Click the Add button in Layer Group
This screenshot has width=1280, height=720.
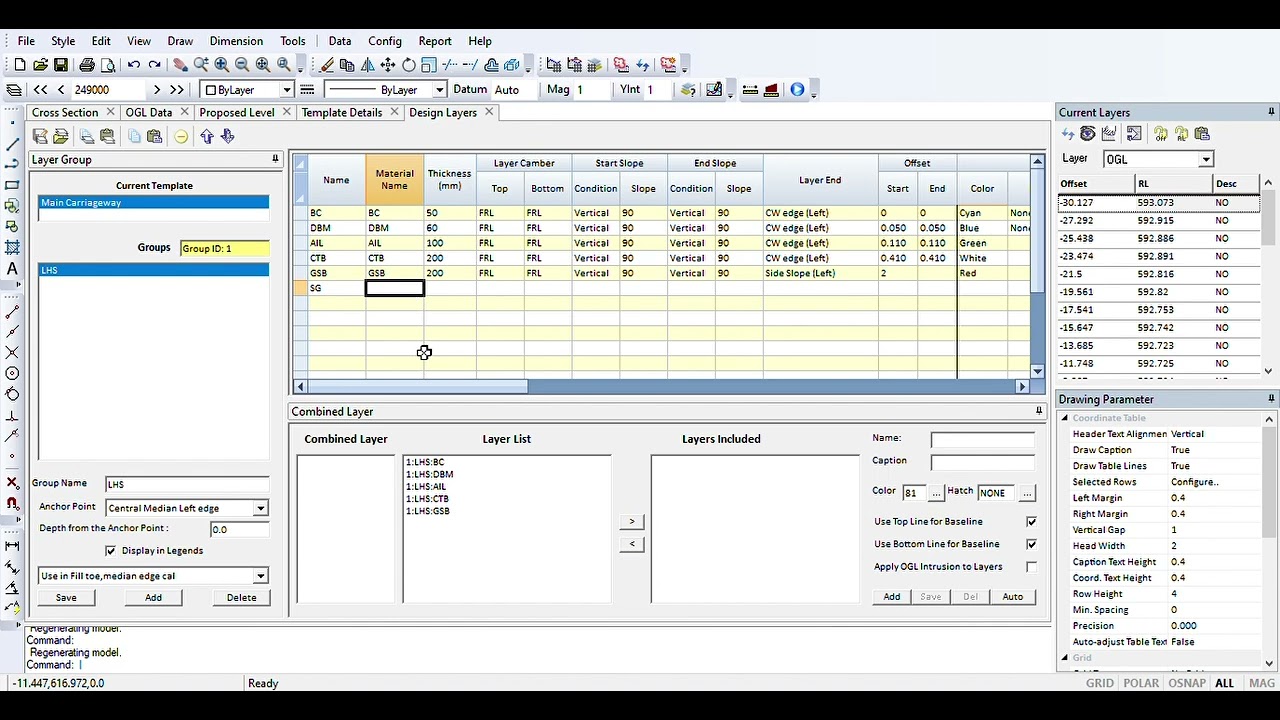(153, 598)
